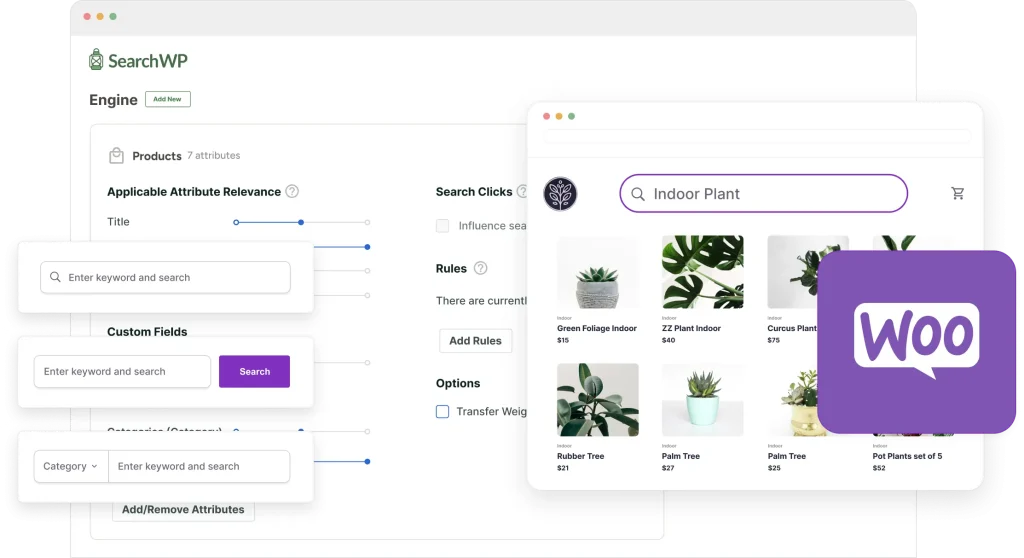
Task: Click the magnifier icon in Indoor Plant search
Action: click(x=638, y=194)
